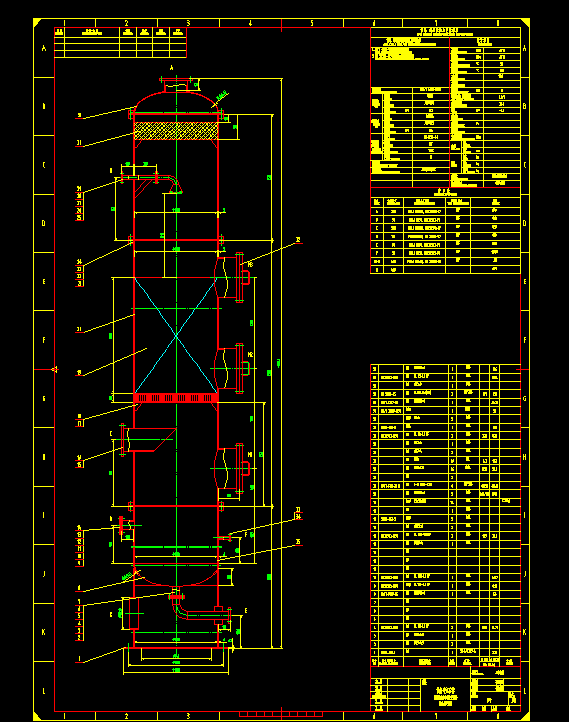The image size is (569, 722).
Task: Click the nozzle schedule table header row
Action: tap(446, 202)
